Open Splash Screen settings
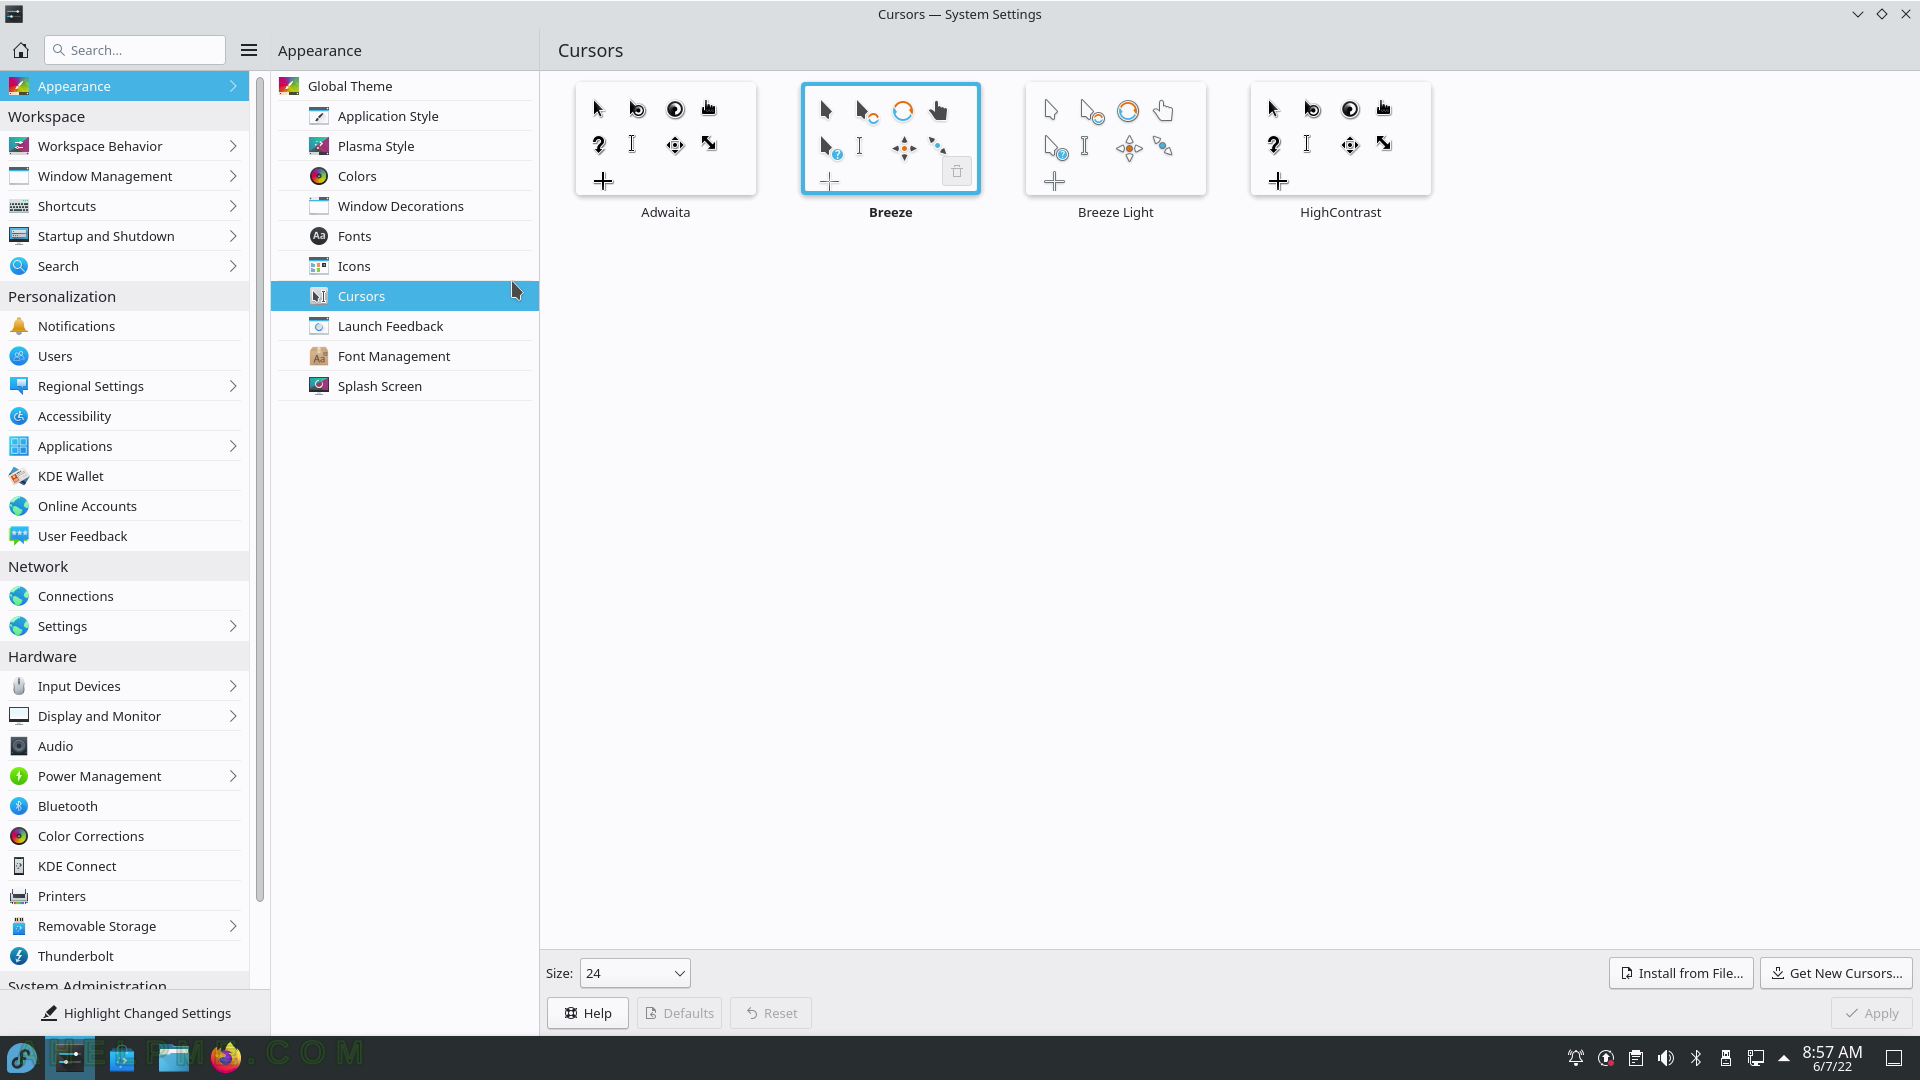The height and width of the screenshot is (1080, 1920). (405, 386)
